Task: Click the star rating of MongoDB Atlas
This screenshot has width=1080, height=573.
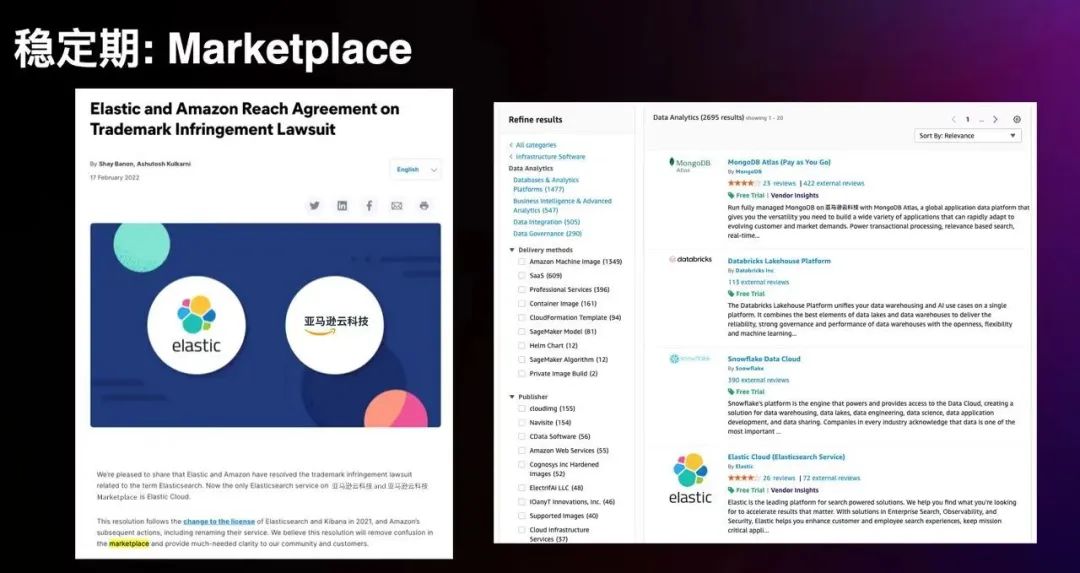Action: [x=743, y=183]
